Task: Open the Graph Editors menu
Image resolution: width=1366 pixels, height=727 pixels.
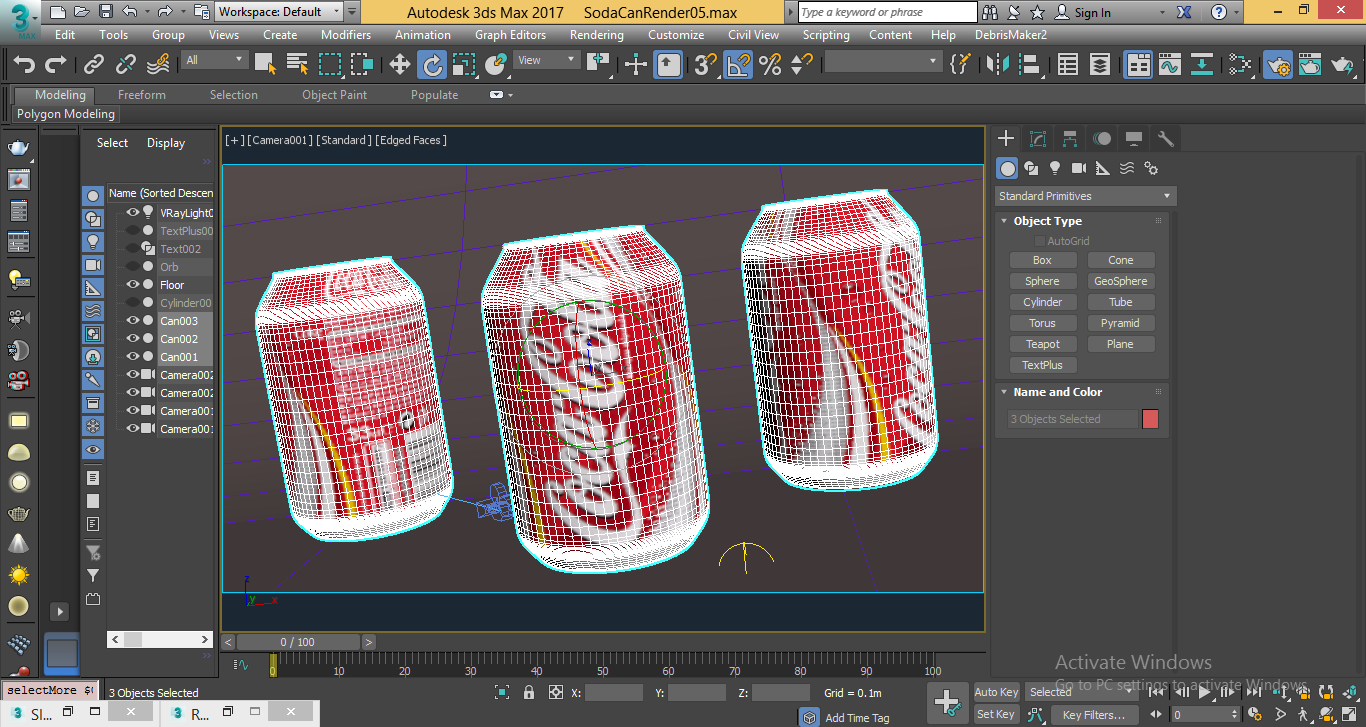Action: click(x=510, y=35)
